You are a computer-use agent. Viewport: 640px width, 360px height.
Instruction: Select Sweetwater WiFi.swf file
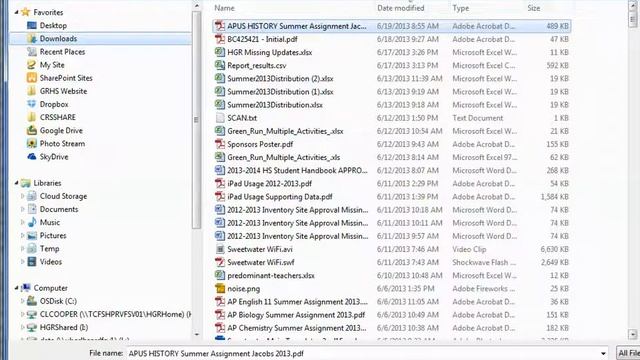coord(392,262)
